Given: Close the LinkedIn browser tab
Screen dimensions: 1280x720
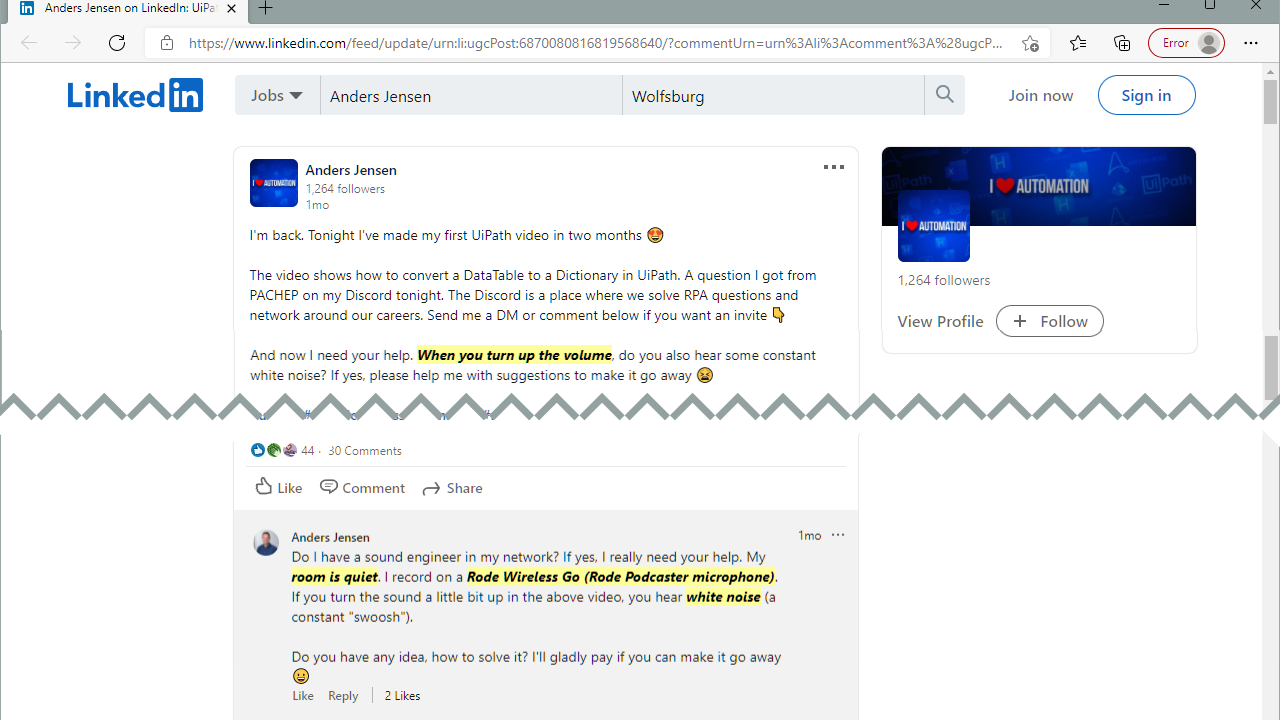Looking at the screenshot, I should (233, 8).
